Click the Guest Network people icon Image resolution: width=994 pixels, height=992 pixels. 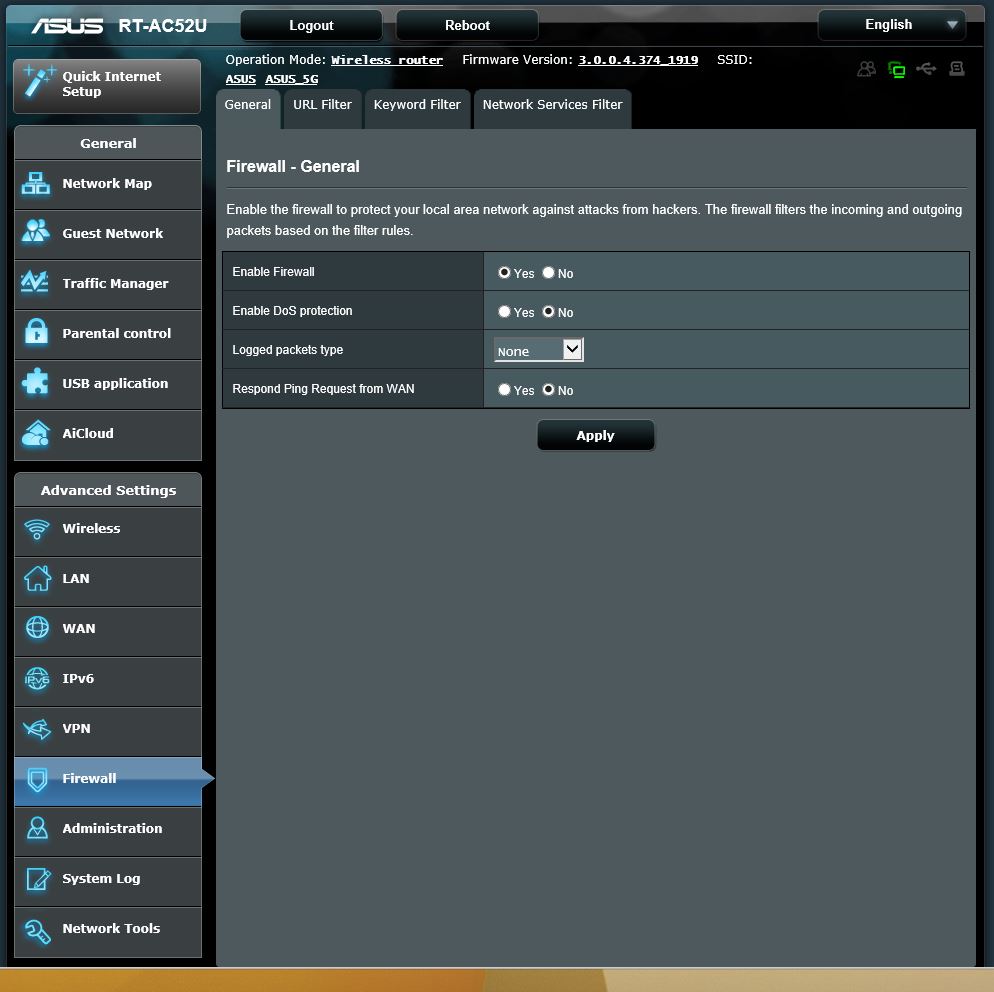click(x=36, y=231)
